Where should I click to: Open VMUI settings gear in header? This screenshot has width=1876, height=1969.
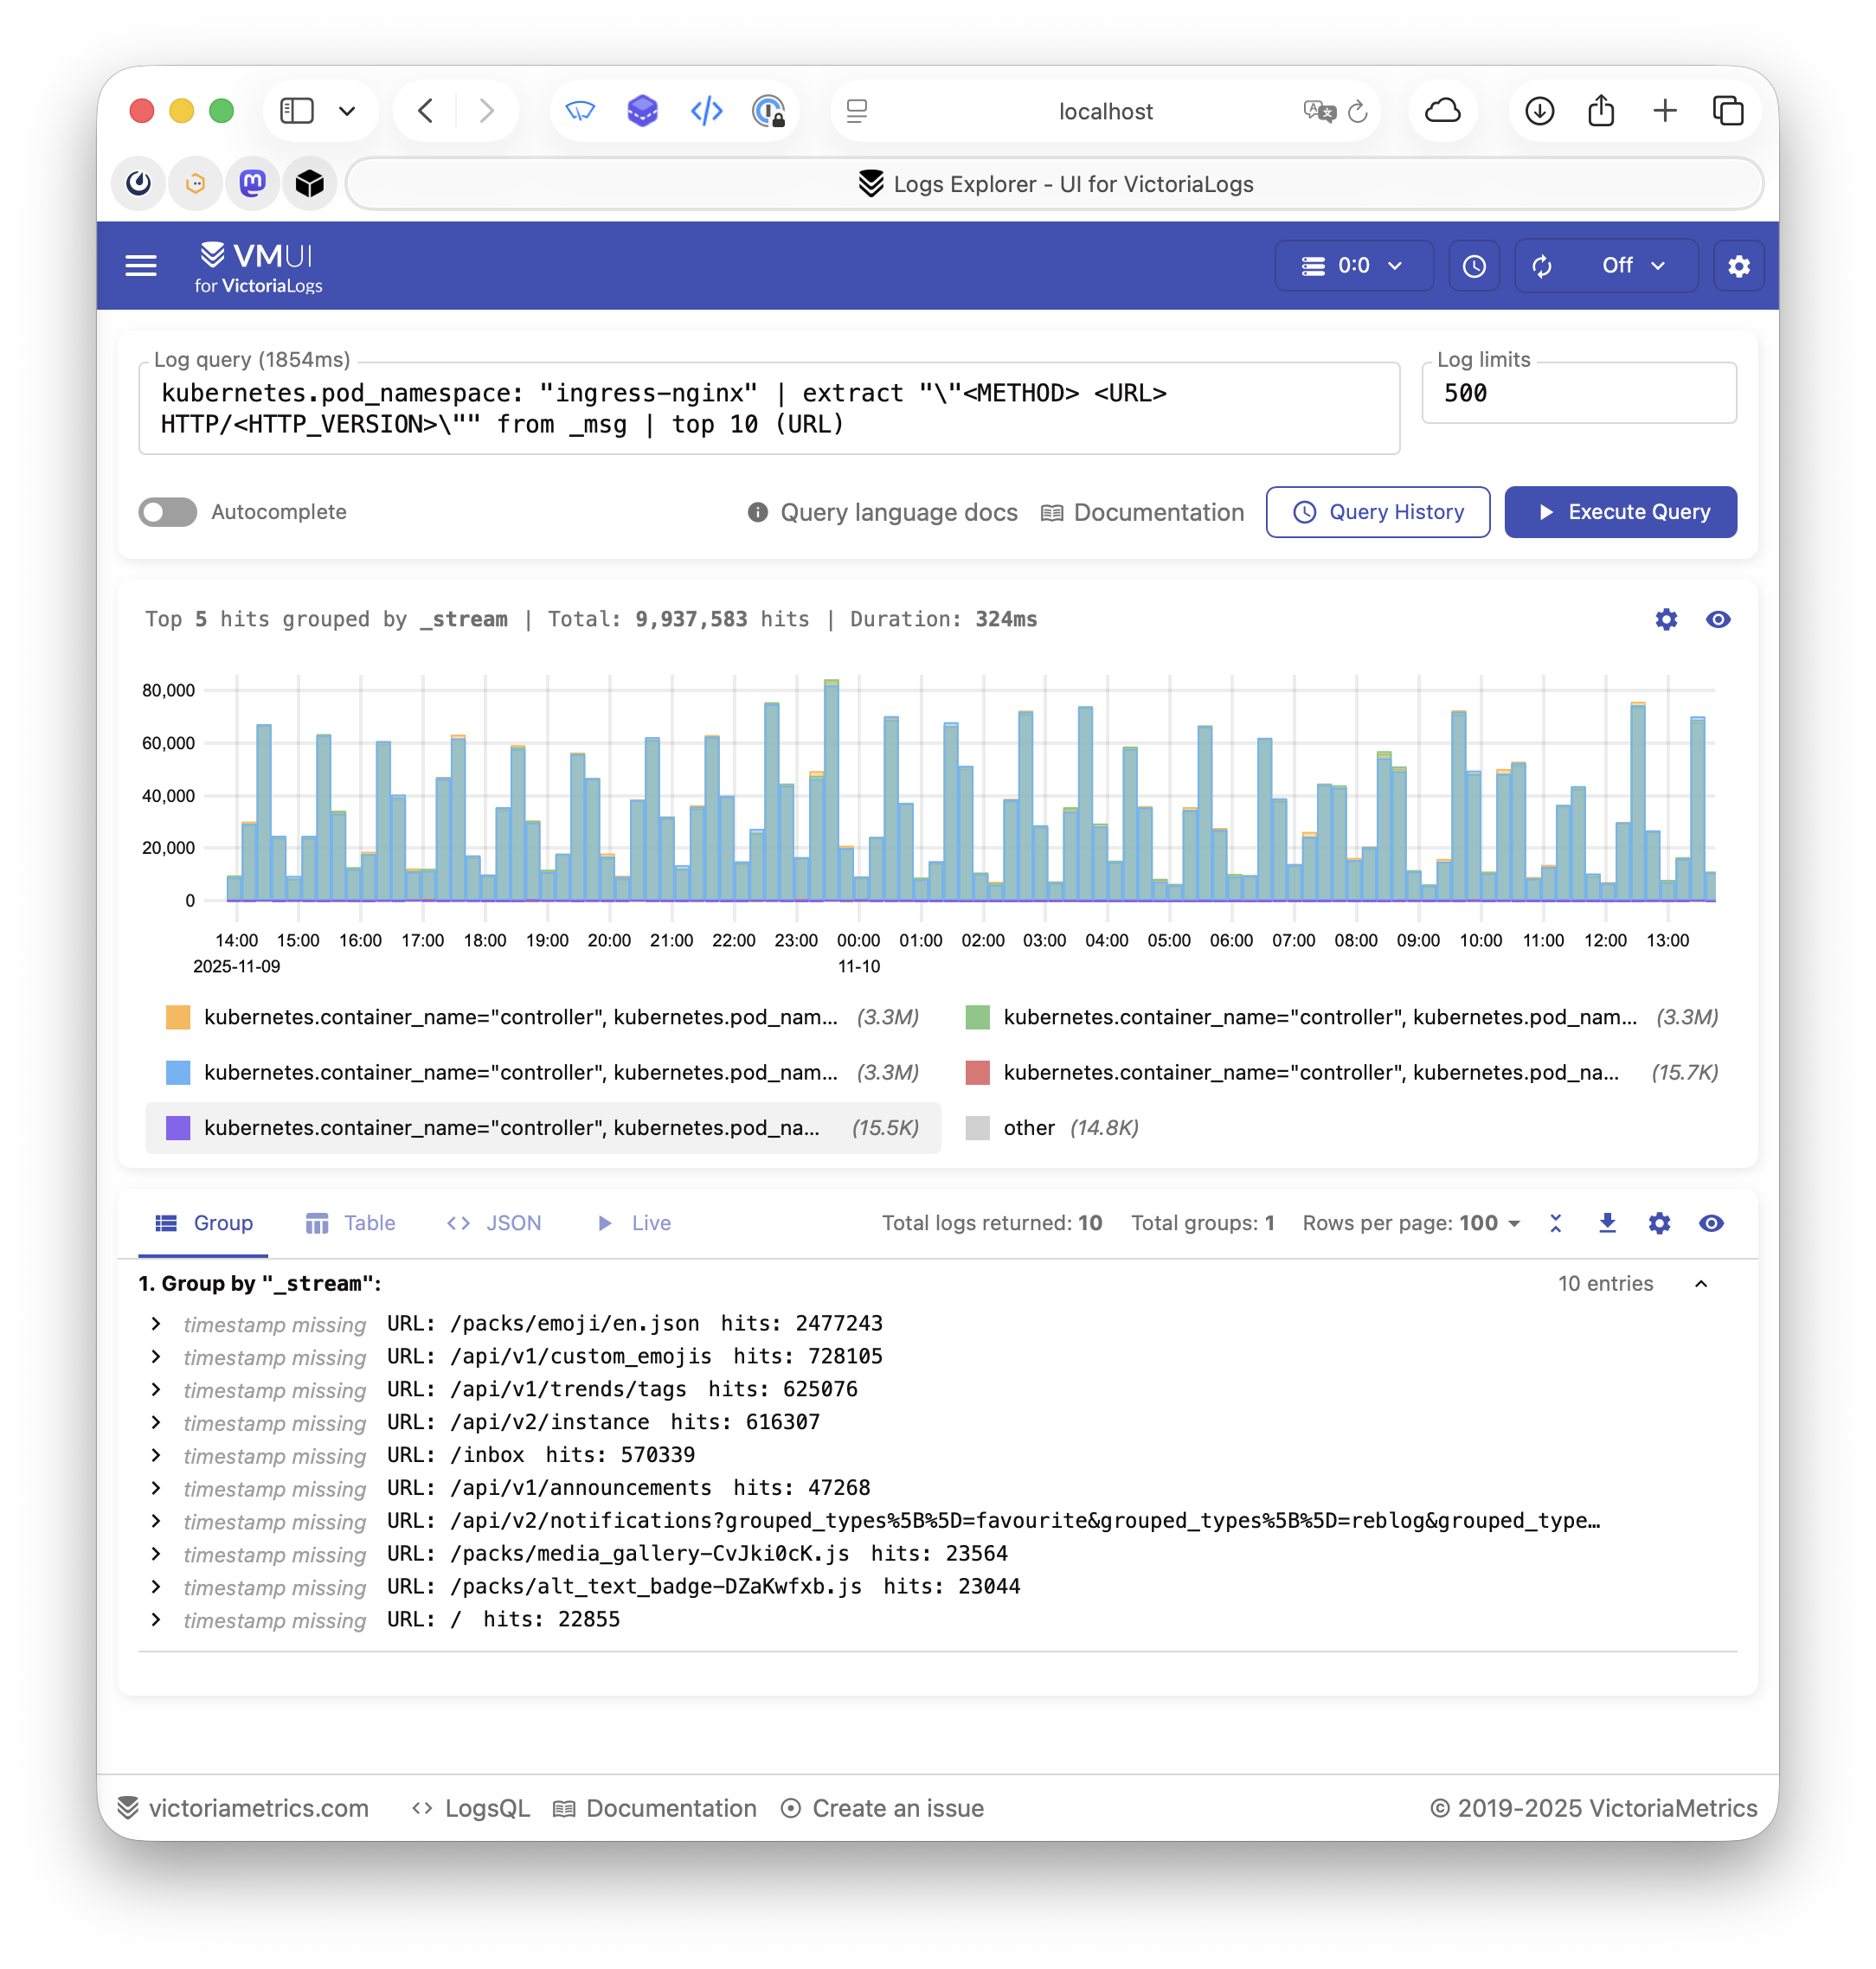(x=1738, y=266)
